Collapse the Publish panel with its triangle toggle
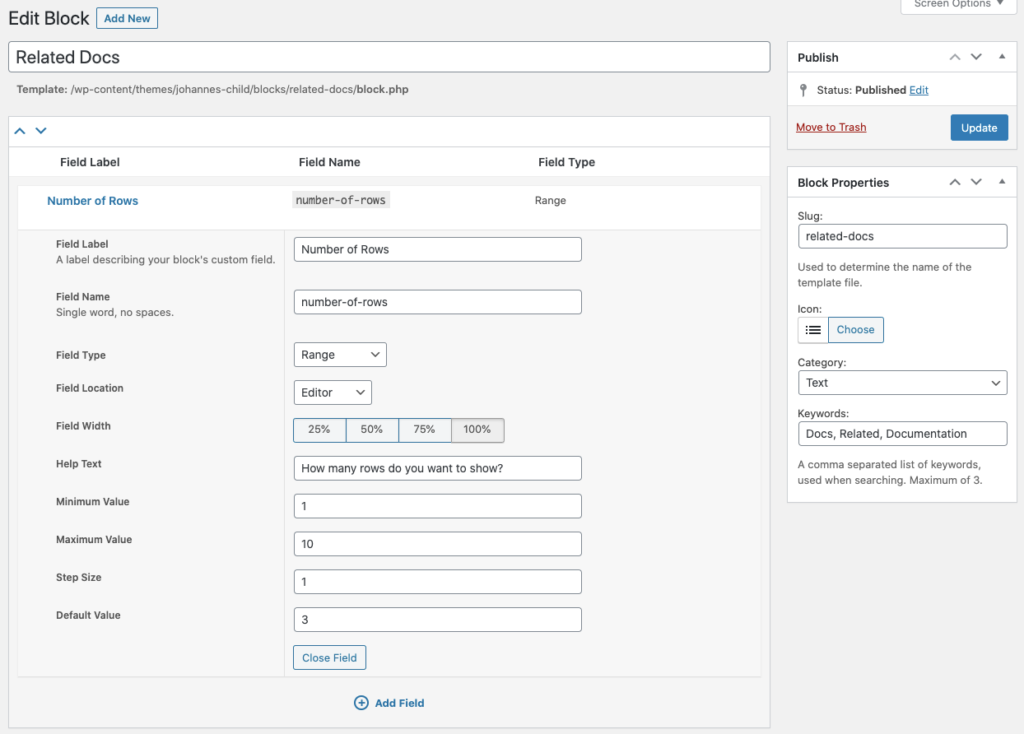 [1002, 57]
